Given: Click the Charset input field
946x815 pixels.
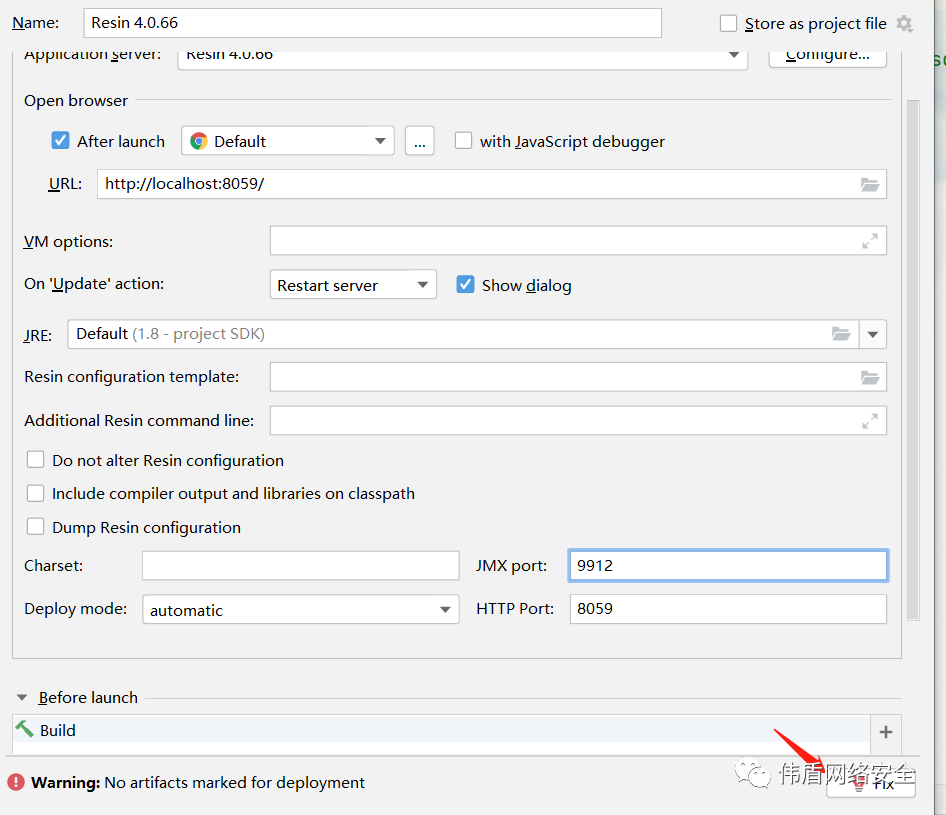Looking at the screenshot, I should [x=300, y=565].
